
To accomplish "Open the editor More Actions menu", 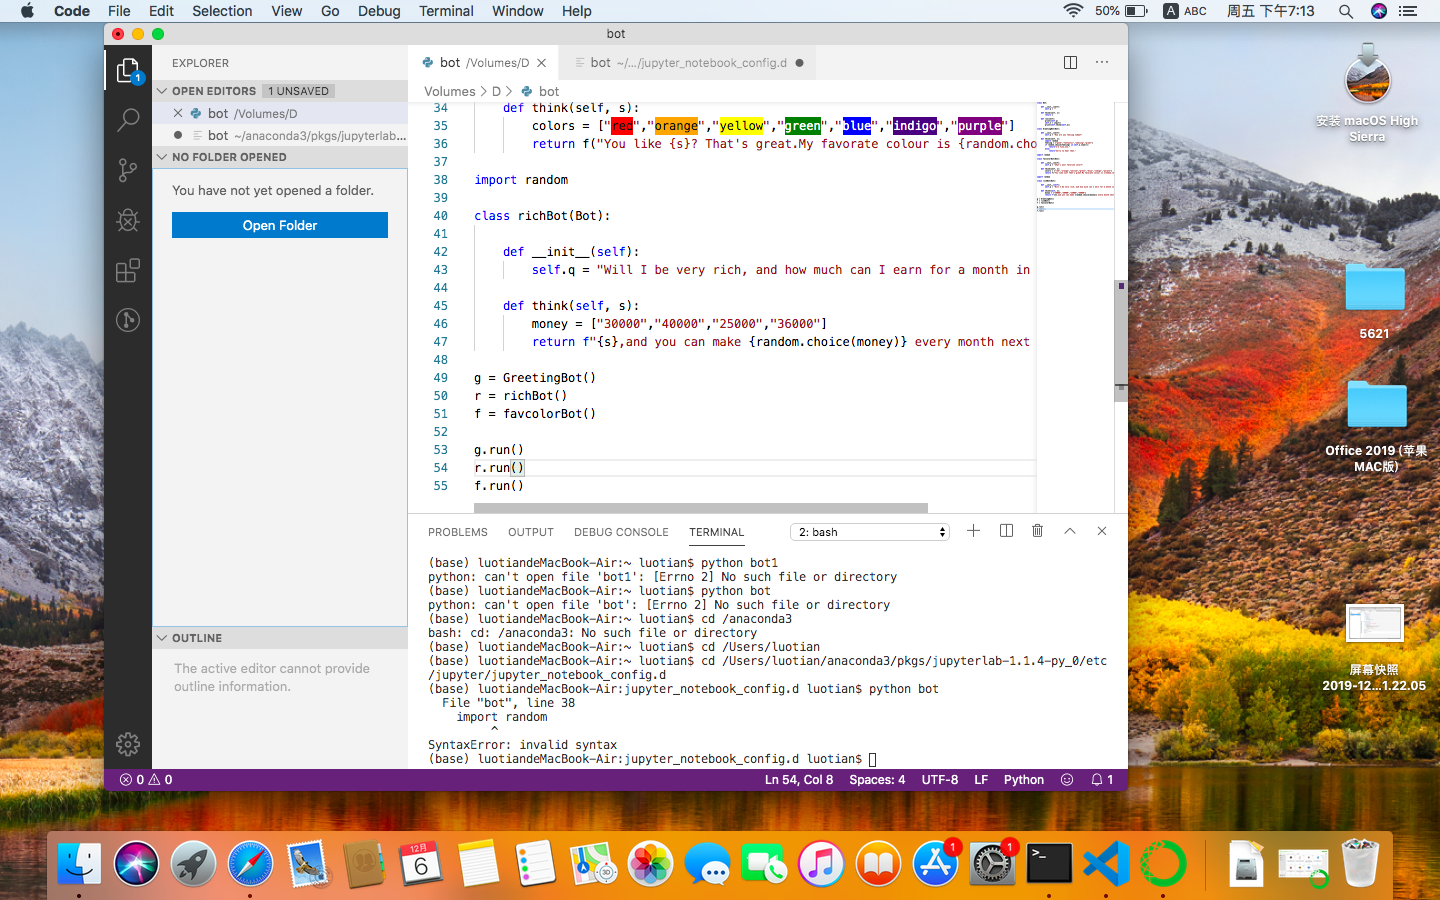I will (1102, 62).
